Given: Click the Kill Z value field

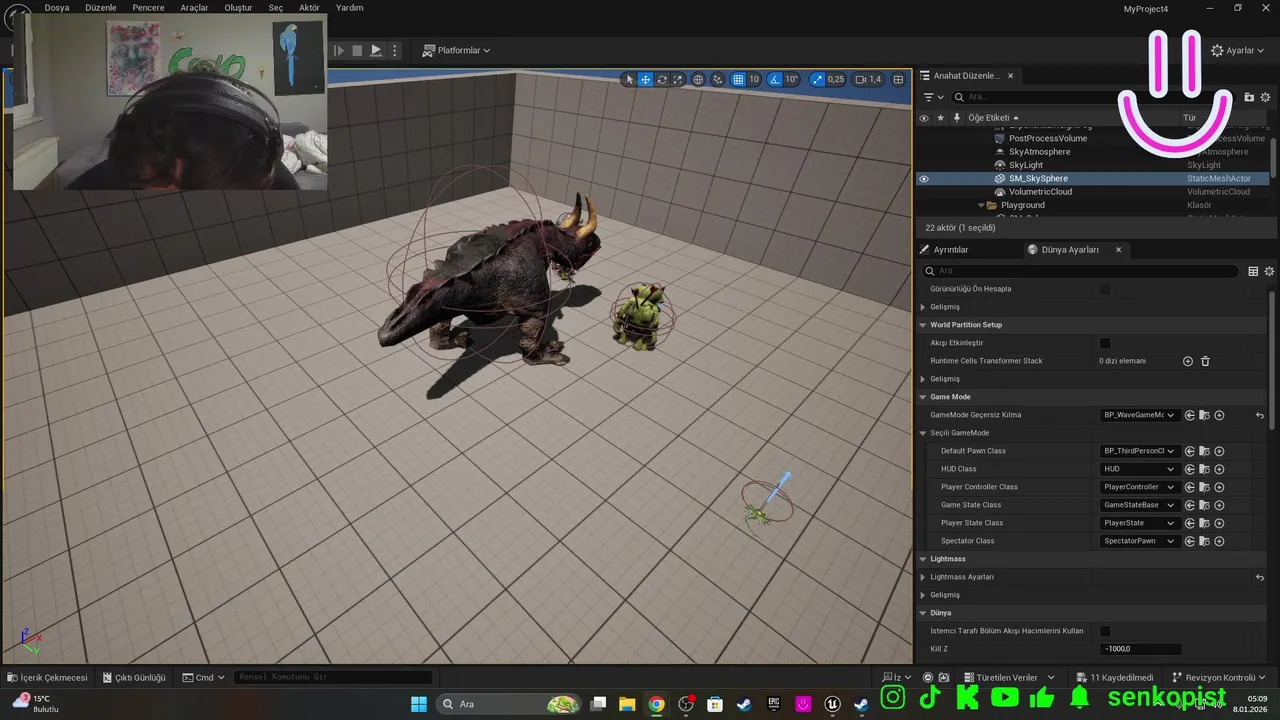Looking at the screenshot, I should pyautogui.click(x=1140, y=649).
